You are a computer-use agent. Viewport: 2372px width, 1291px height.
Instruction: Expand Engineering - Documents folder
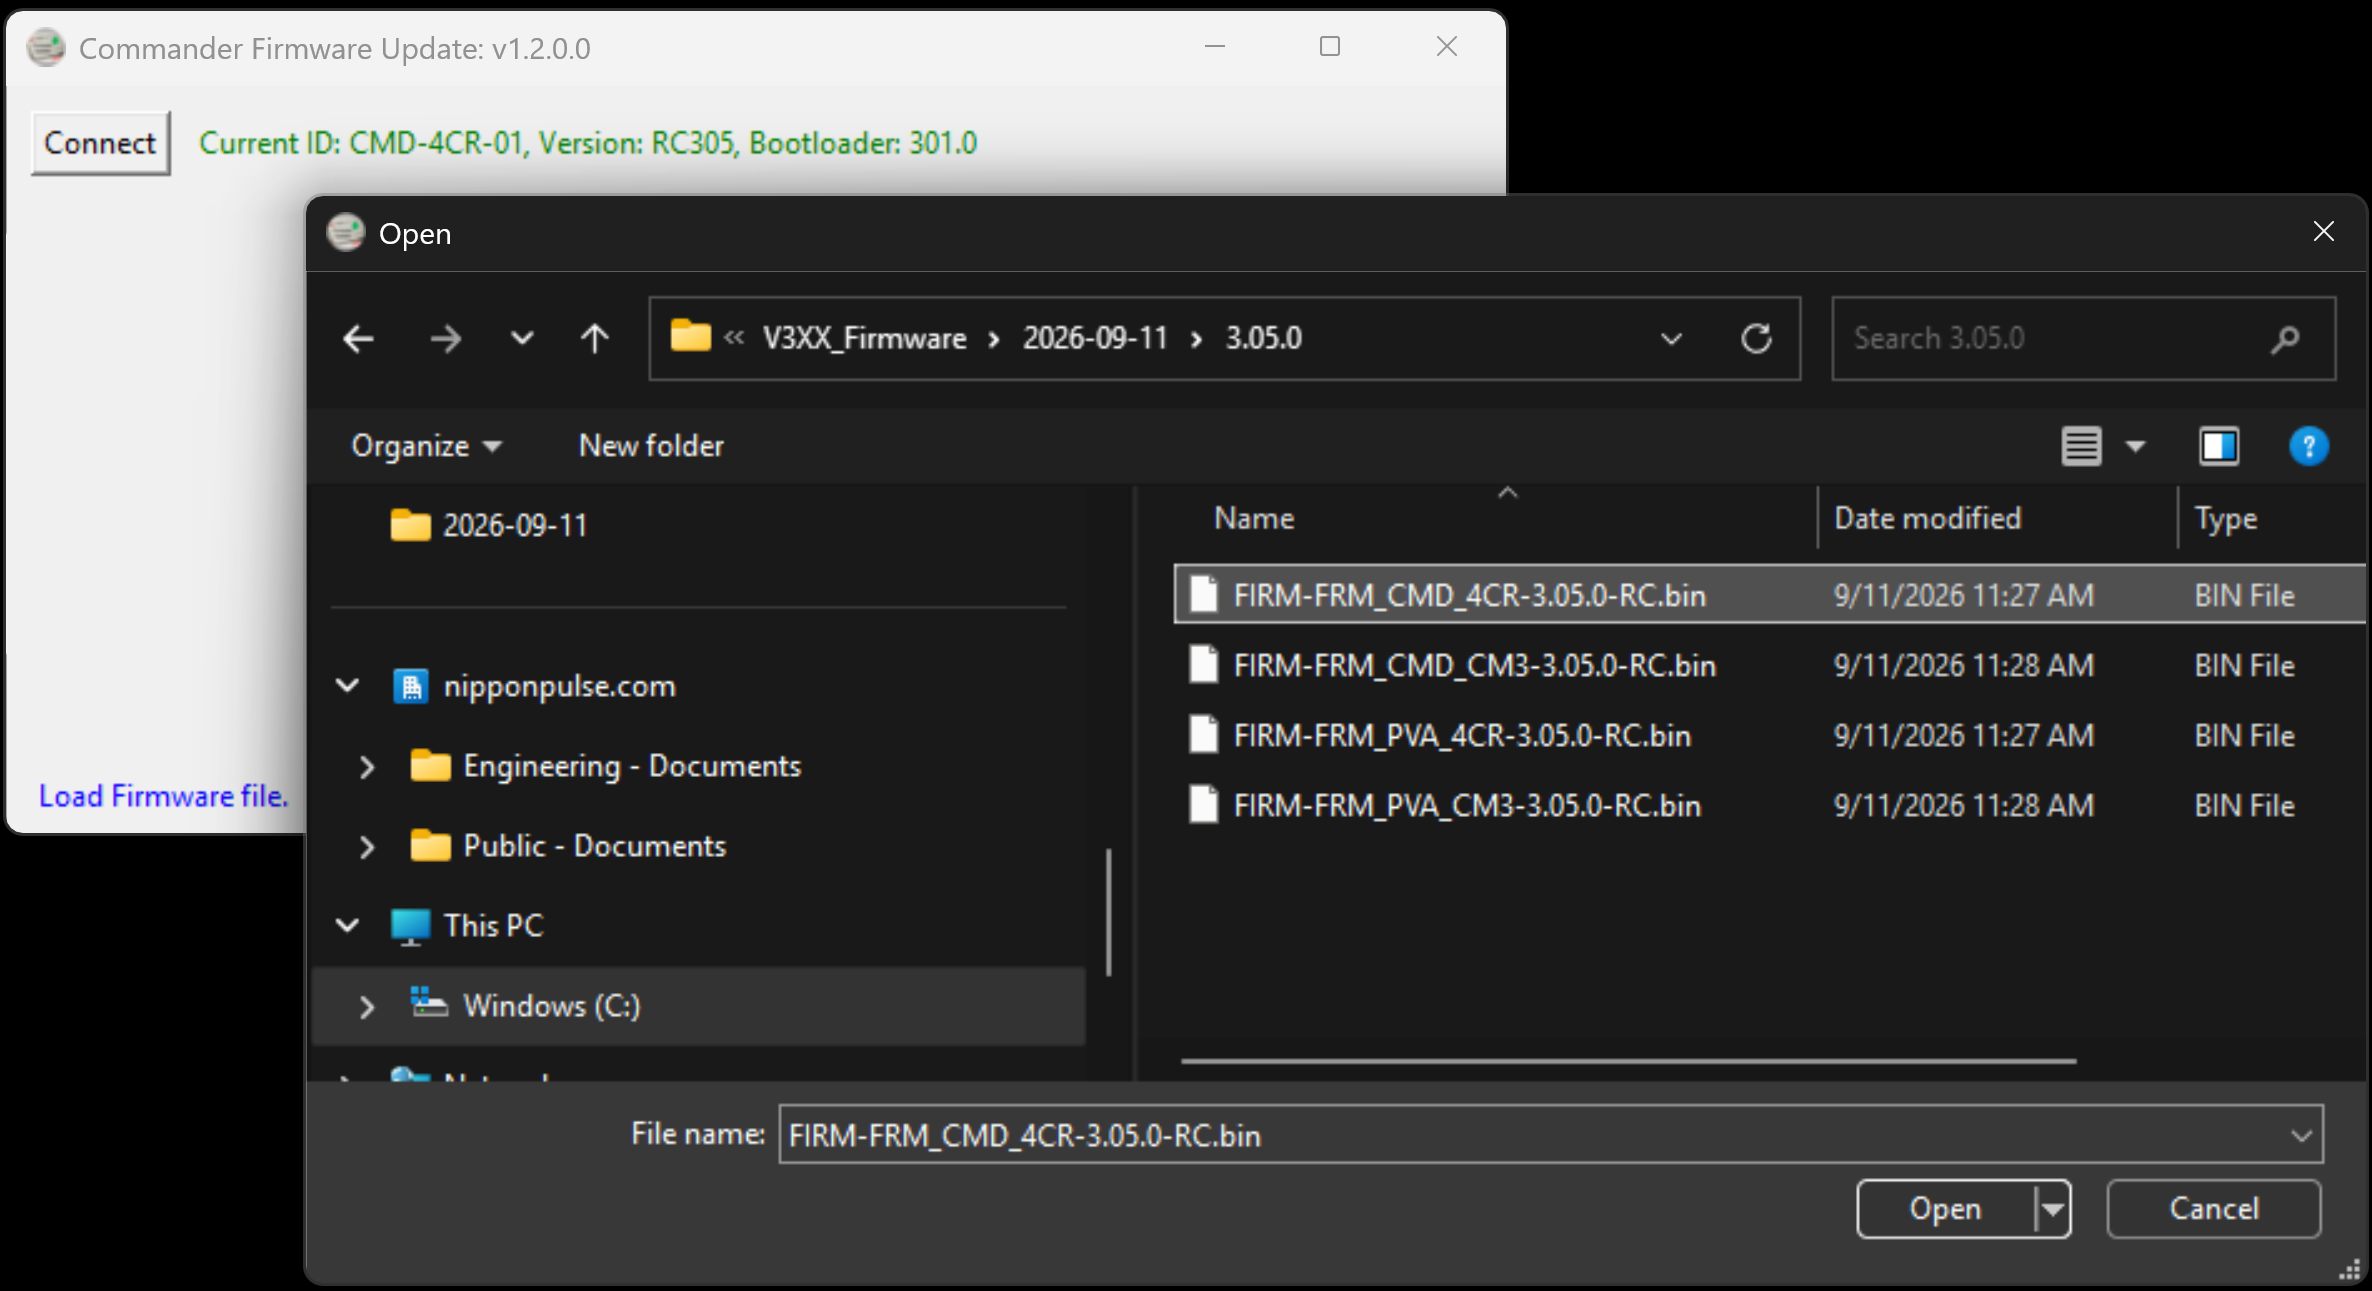point(367,767)
